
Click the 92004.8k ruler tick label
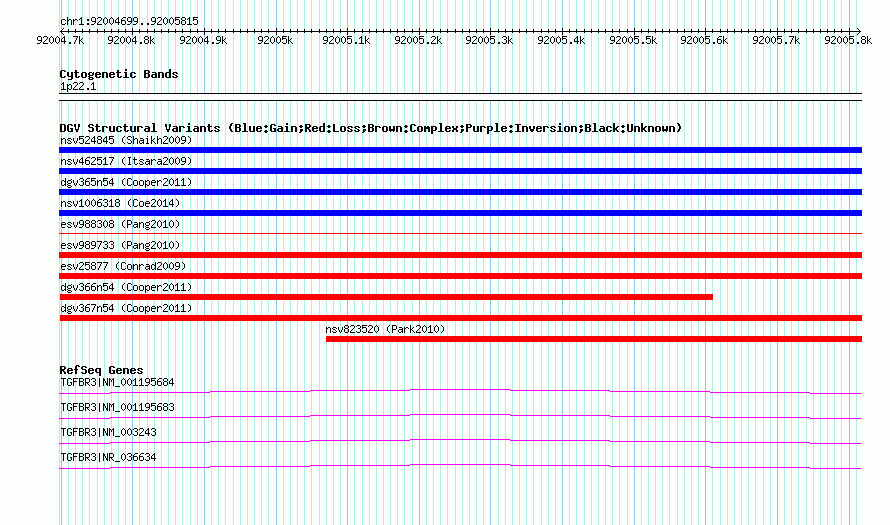pyautogui.click(x=131, y=40)
